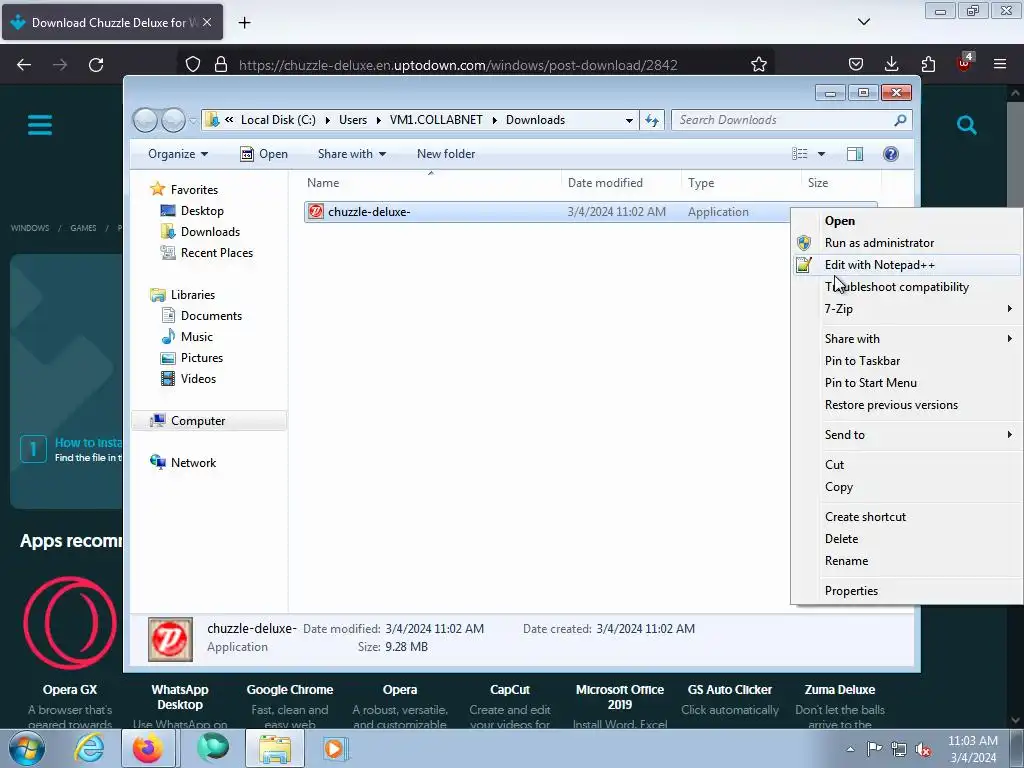This screenshot has height=768, width=1024.
Task: Open Firefox downloads panel
Action: (x=891, y=64)
